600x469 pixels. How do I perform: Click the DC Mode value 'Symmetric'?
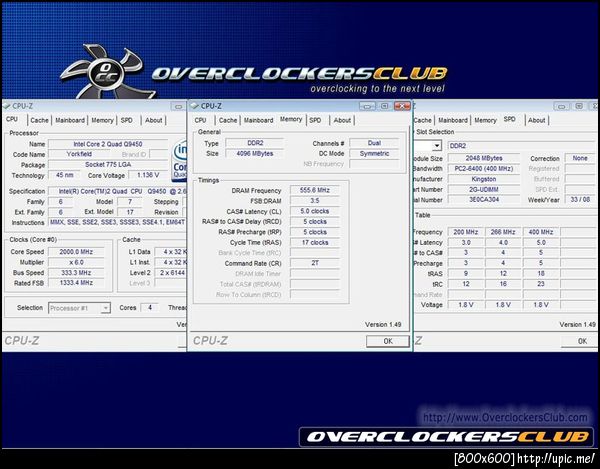click(374, 153)
